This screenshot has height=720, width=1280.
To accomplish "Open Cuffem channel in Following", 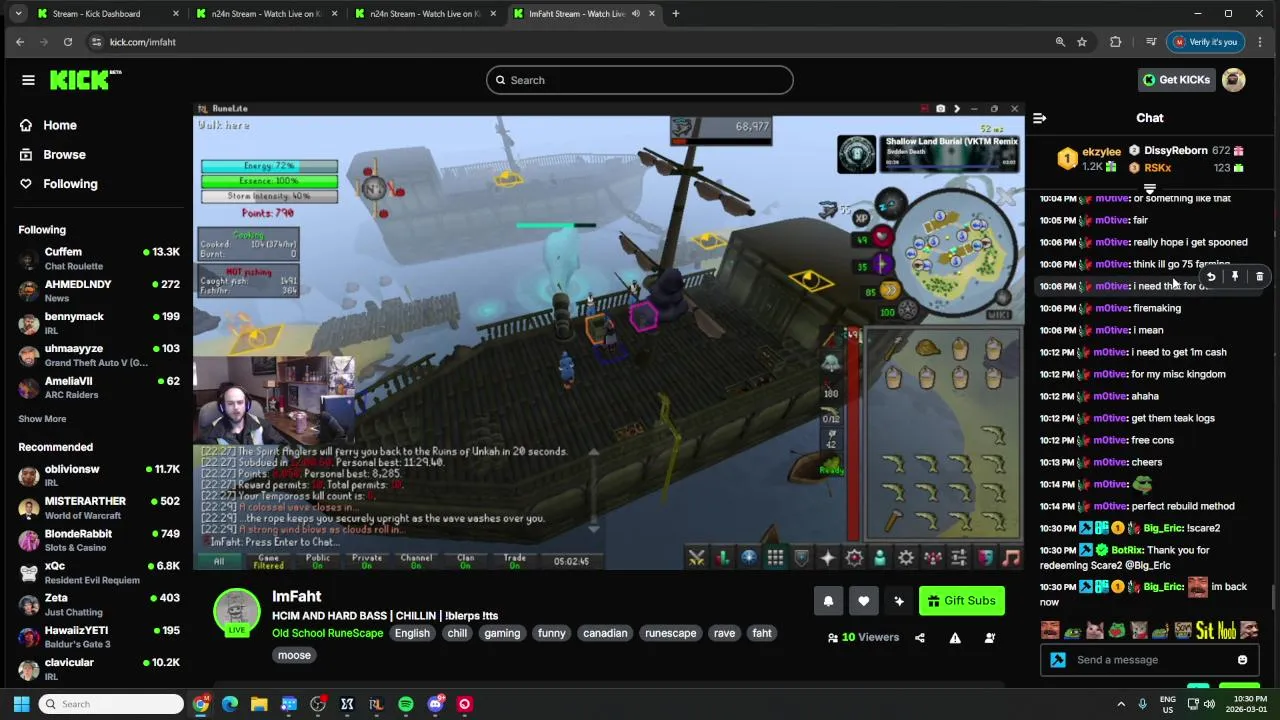I will click(98, 259).
